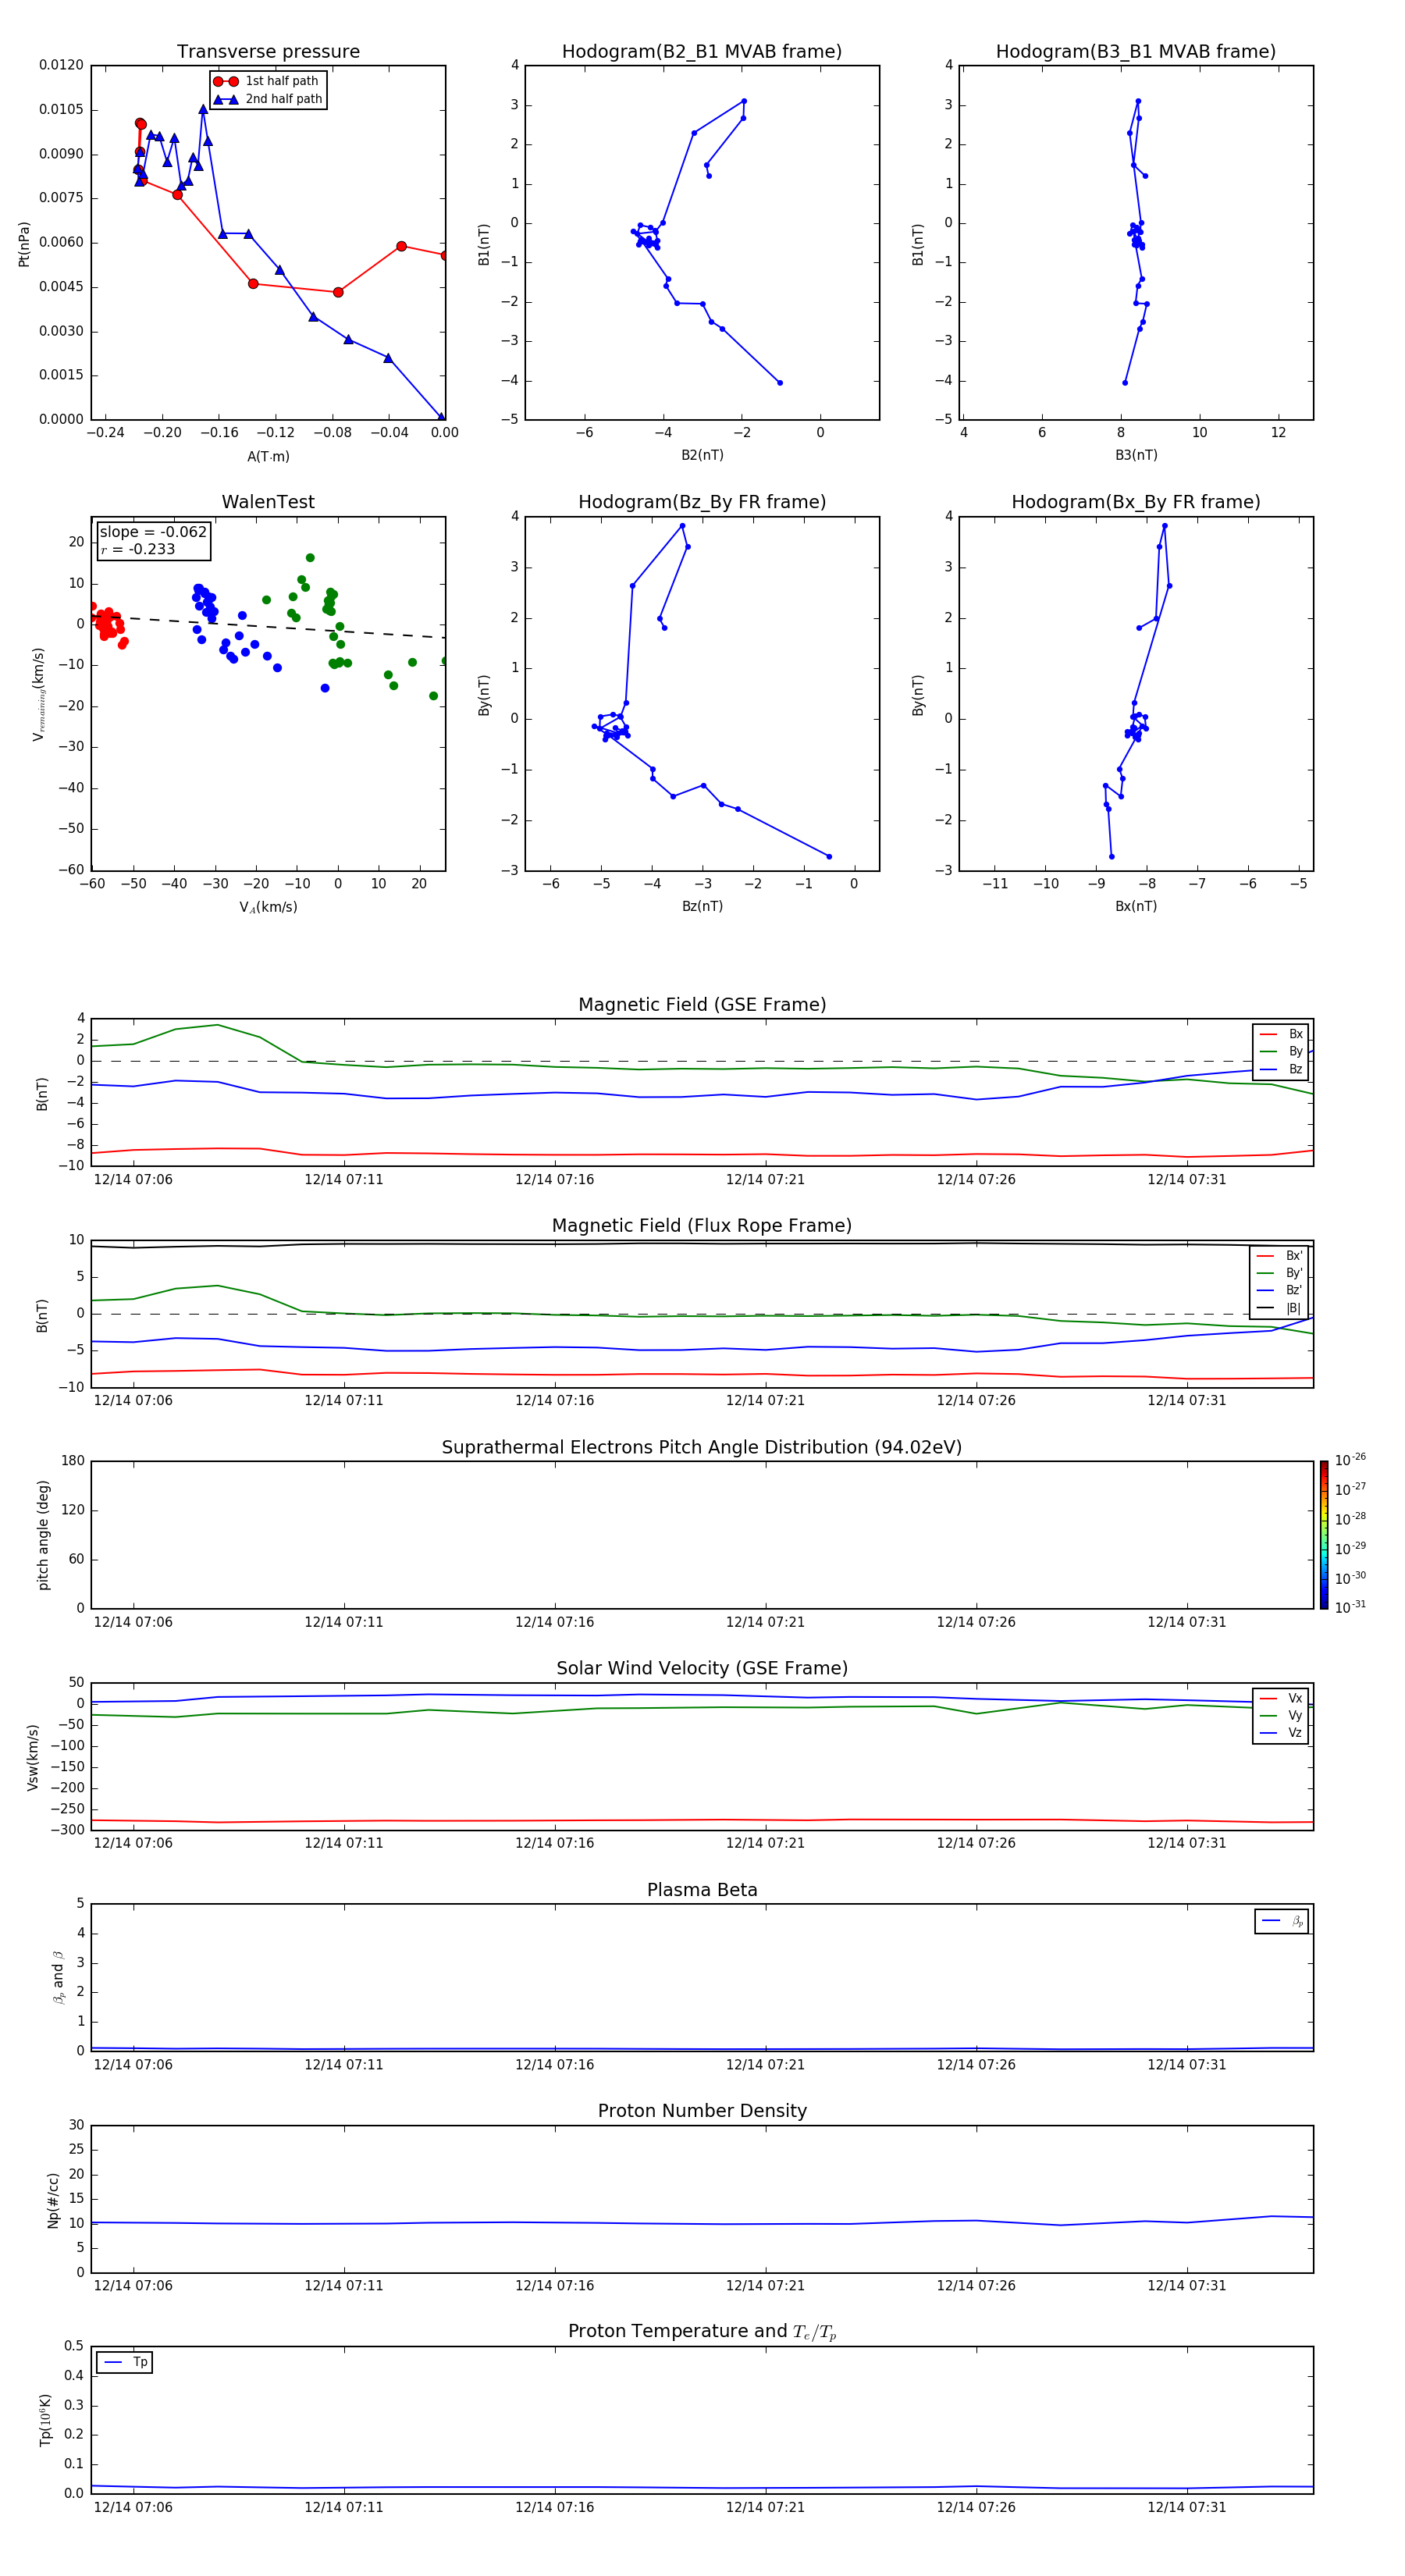Click the V_A(km/s) x-axis label in WalenTest
This screenshot has width=1405, height=2576.
[268, 907]
